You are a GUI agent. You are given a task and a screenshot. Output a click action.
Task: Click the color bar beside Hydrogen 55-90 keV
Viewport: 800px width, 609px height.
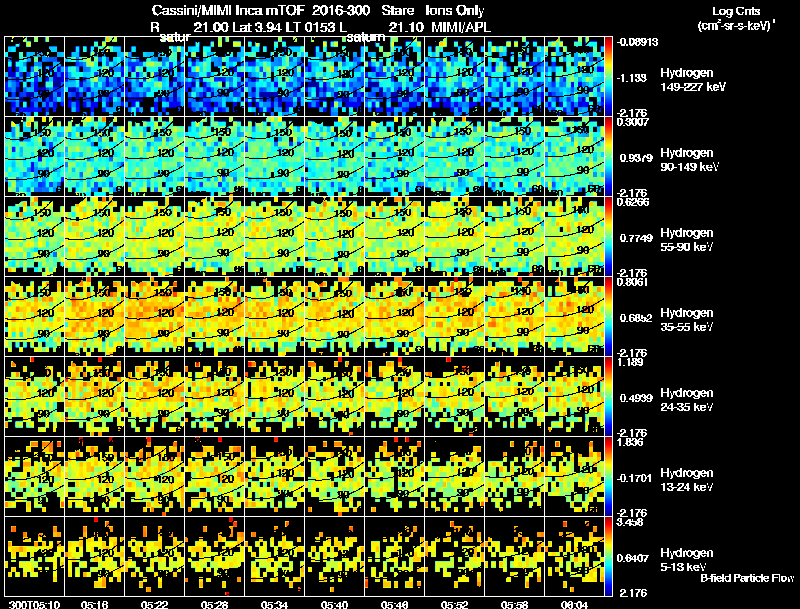[608, 236]
